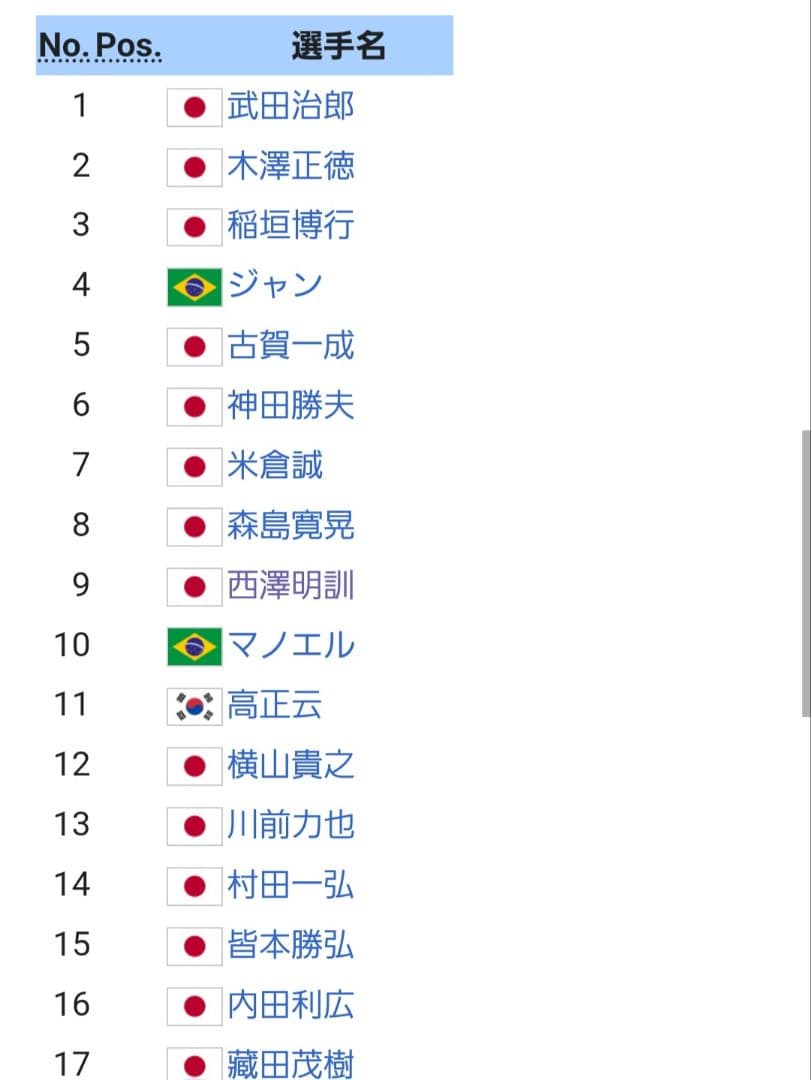The height and width of the screenshot is (1080, 811).
Task: Click Japan flag icon beside 川前力也
Action: (x=194, y=827)
